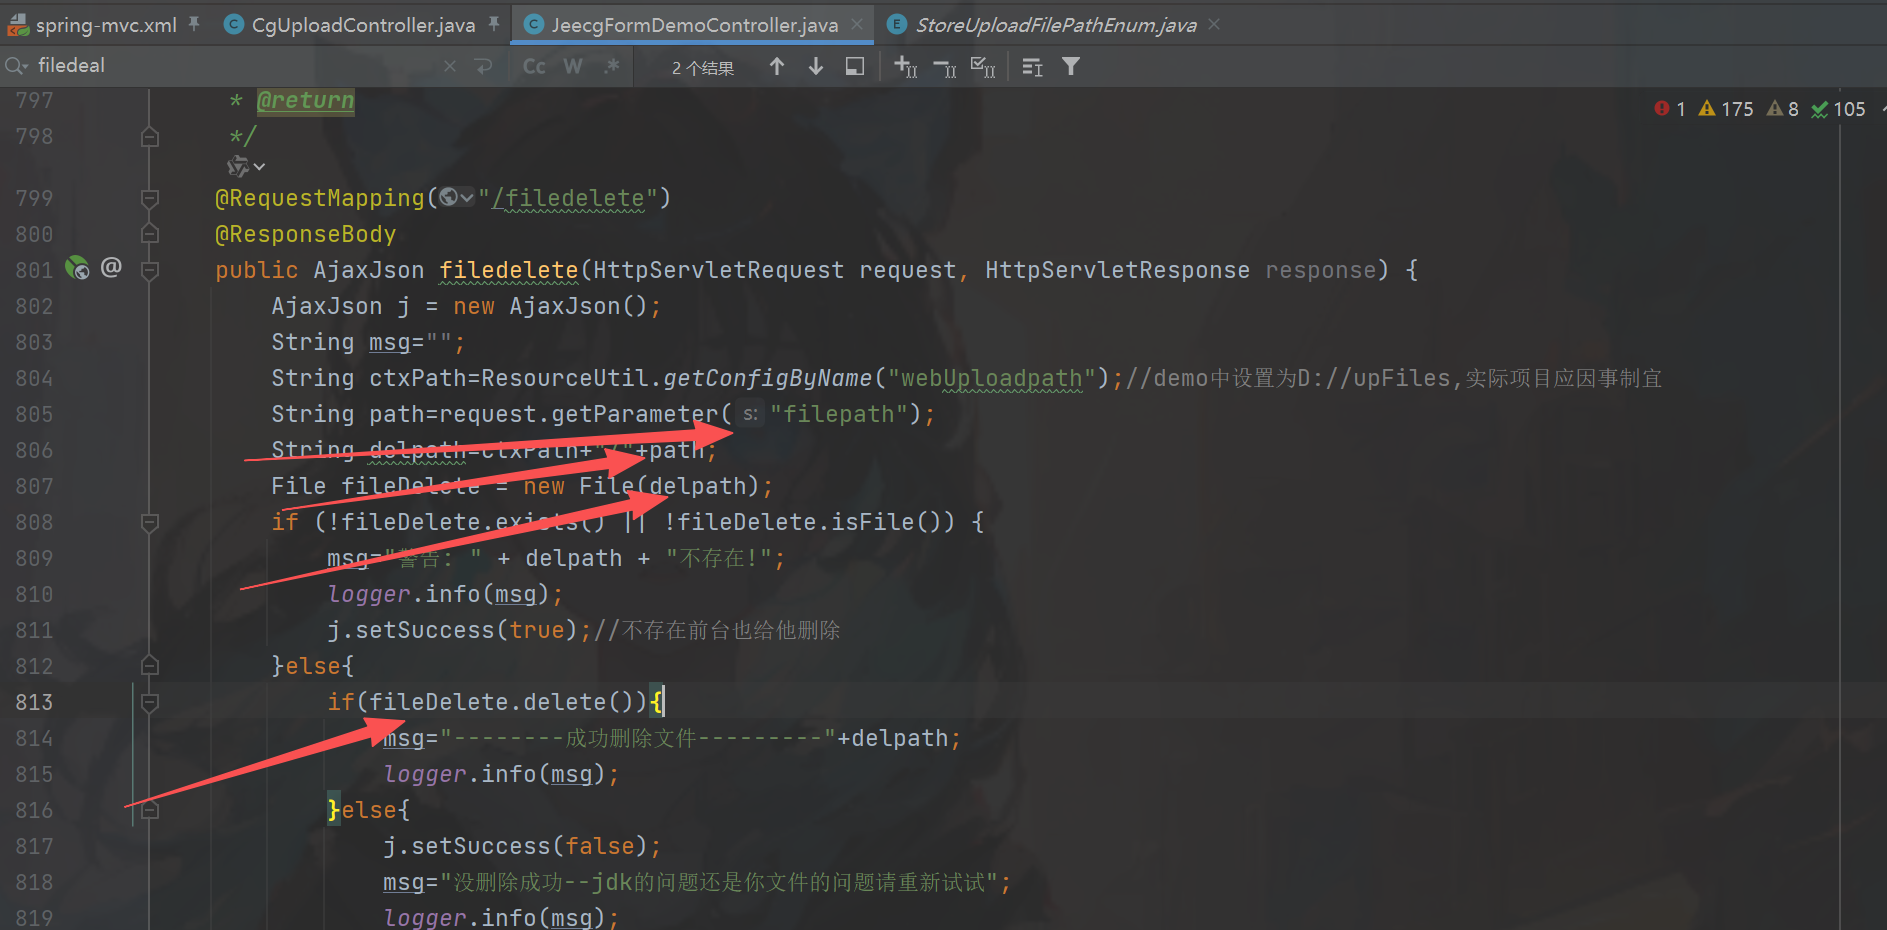Click inside the filedeal search field
Image resolution: width=1887 pixels, height=930 pixels.
coord(230,66)
